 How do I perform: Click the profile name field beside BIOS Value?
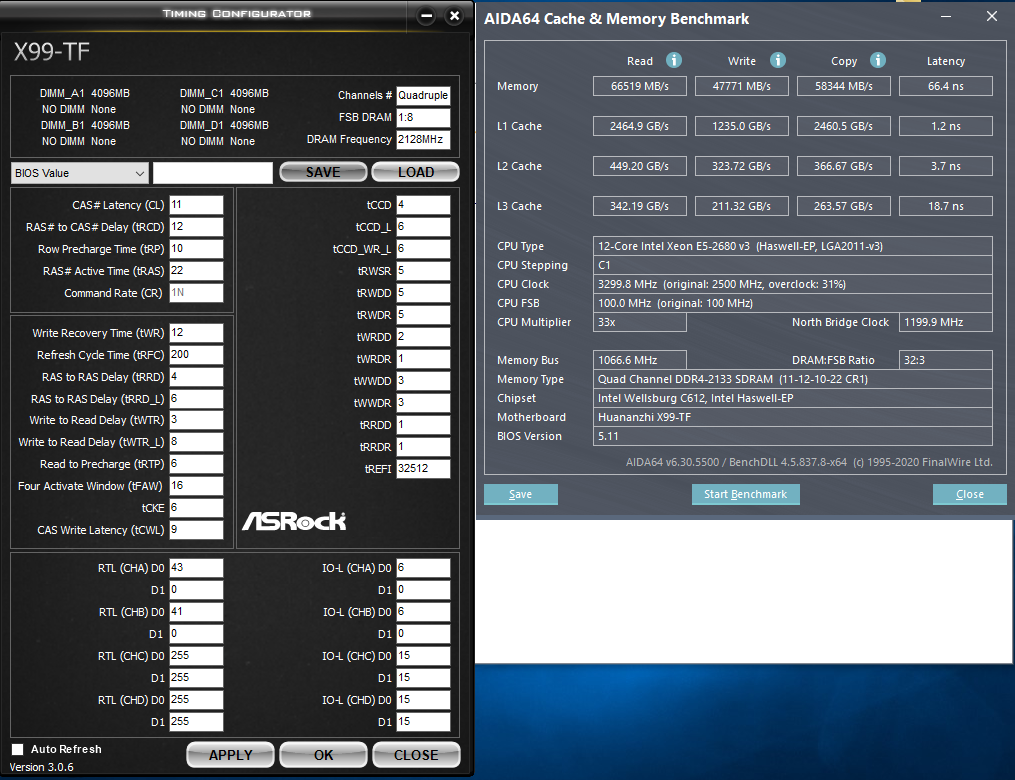coord(213,173)
